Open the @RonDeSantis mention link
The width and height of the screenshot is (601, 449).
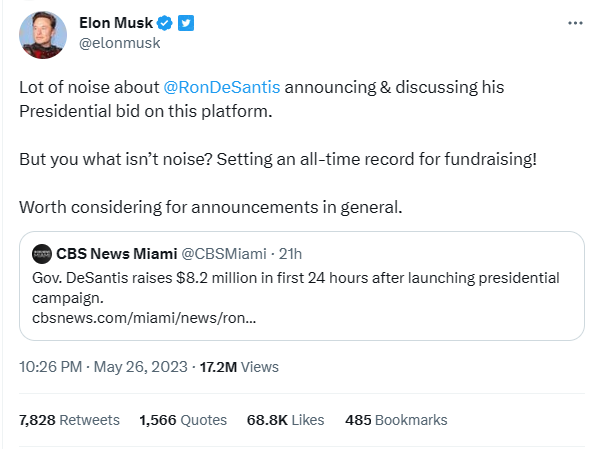pyautogui.click(x=222, y=87)
